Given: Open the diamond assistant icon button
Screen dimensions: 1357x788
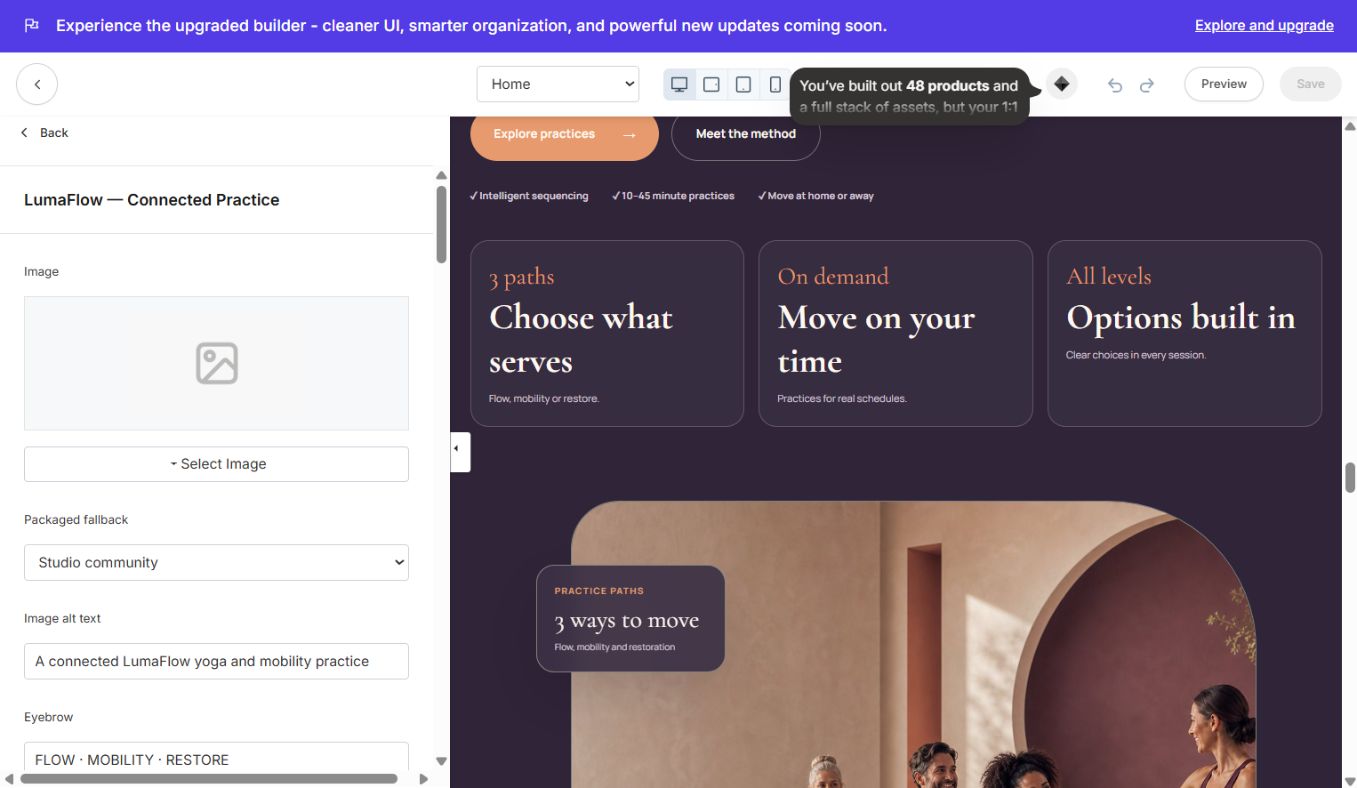Looking at the screenshot, I should 1062,84.
